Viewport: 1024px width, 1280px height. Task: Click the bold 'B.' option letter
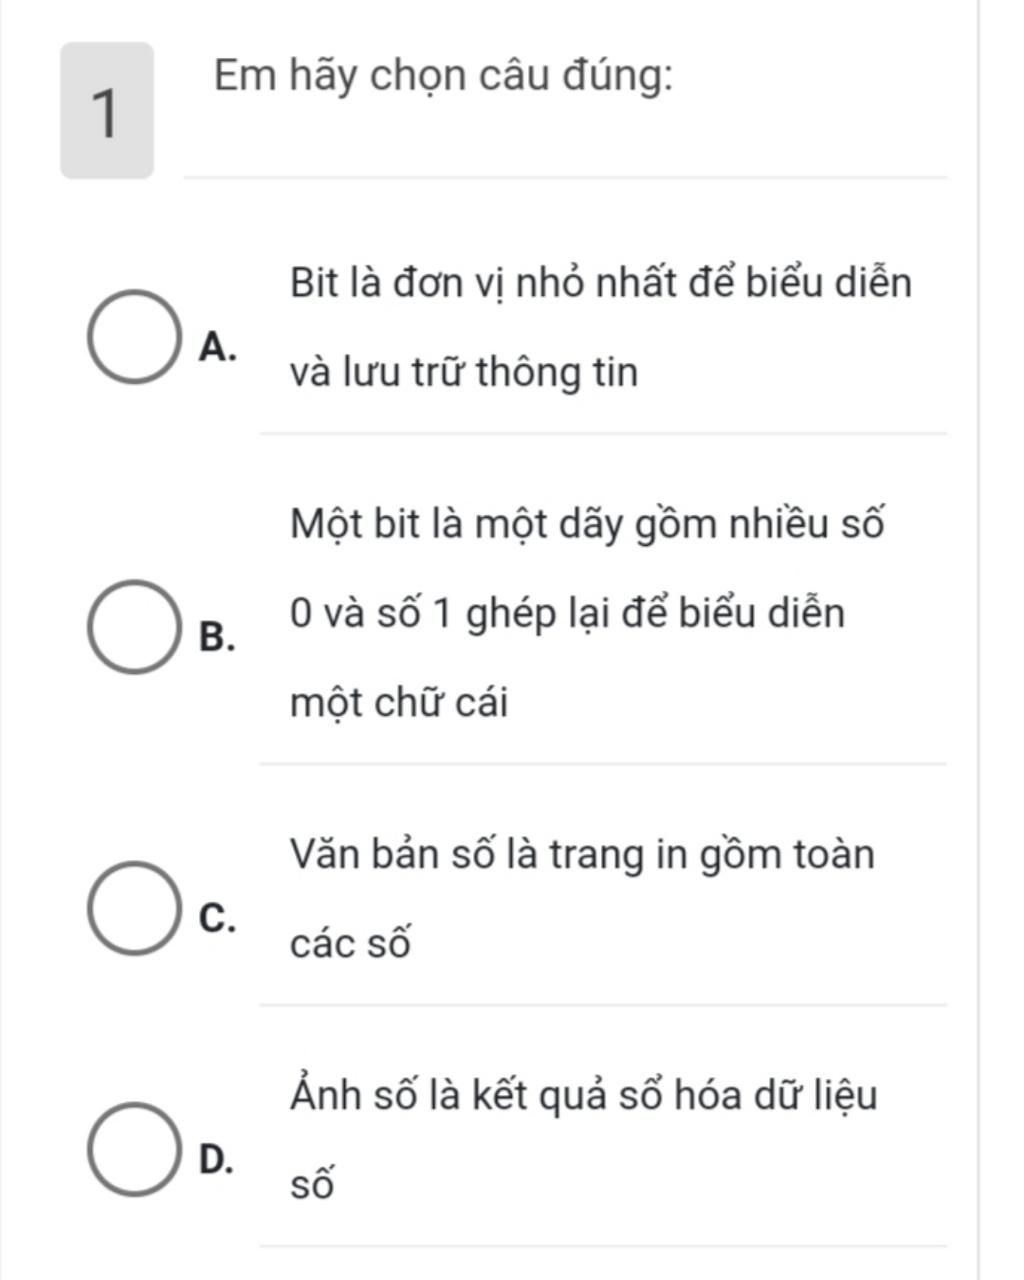(218, 636)
